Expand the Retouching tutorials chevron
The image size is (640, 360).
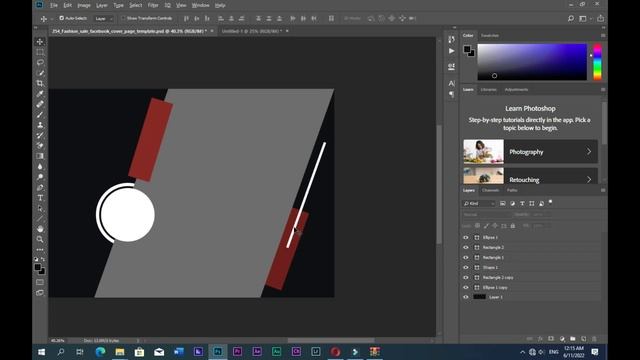click(589, 180)
